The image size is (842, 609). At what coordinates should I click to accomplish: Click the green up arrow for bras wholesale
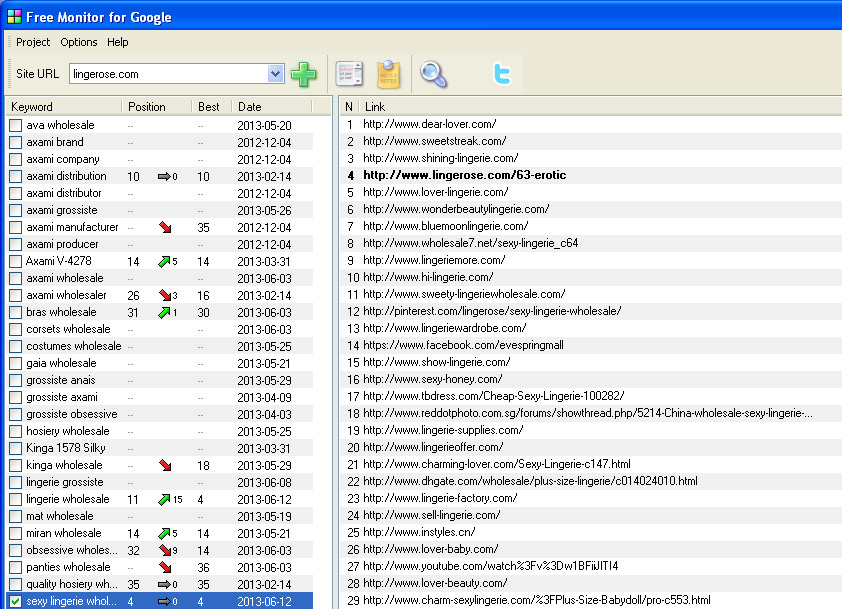(x=164, y=313)
